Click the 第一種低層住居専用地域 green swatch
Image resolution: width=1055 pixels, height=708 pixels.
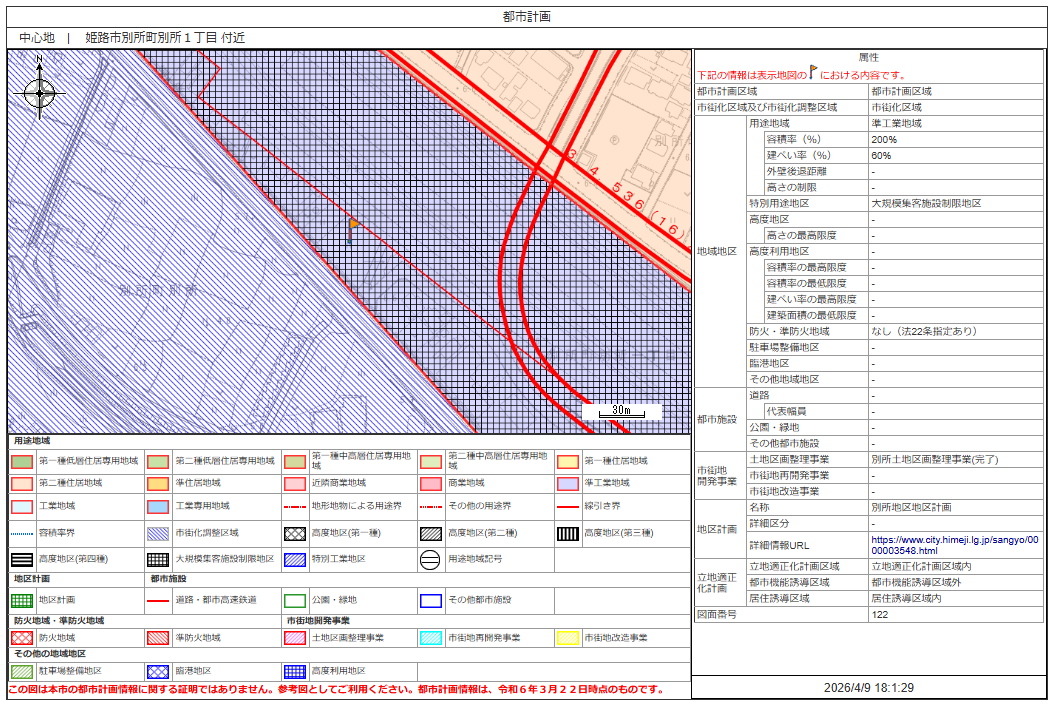22,462
